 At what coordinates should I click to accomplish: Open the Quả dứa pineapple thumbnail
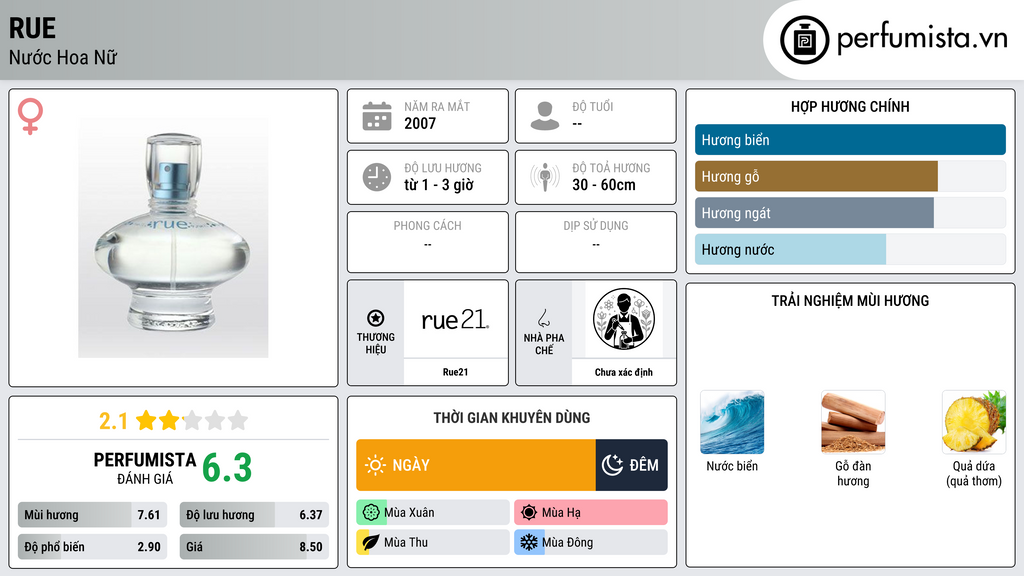pos(974,422)
